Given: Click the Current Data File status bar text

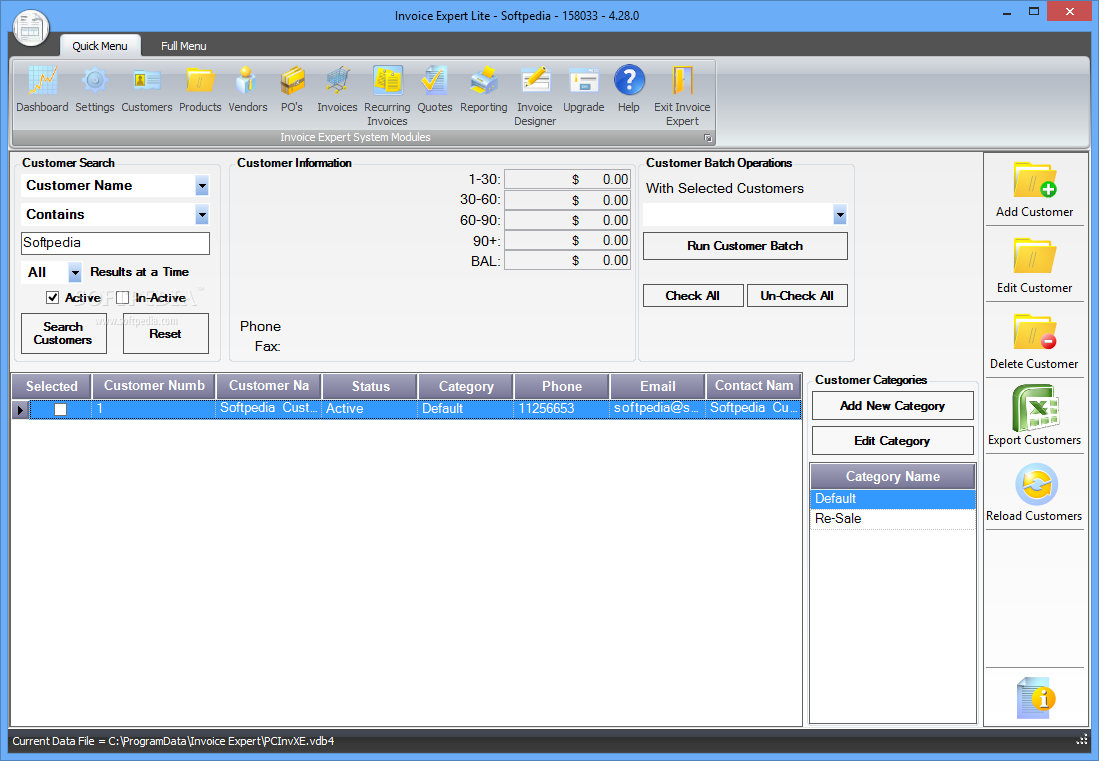Looking at the screenshot, I should click(x=173, y=741).
